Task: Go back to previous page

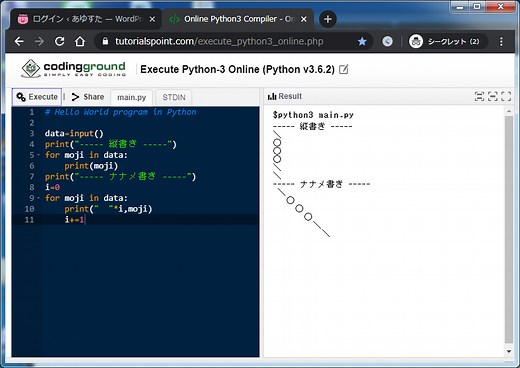Action: coord(19,41)
